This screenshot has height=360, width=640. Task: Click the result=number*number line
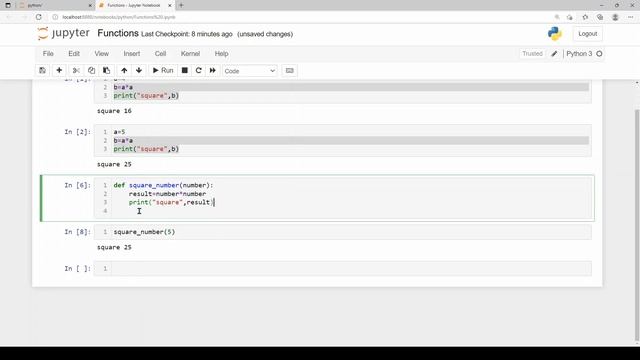tap(167, 194)
